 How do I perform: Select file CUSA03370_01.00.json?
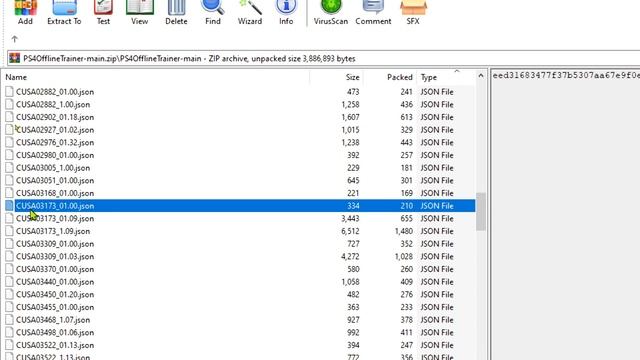[x=55, y=269]
